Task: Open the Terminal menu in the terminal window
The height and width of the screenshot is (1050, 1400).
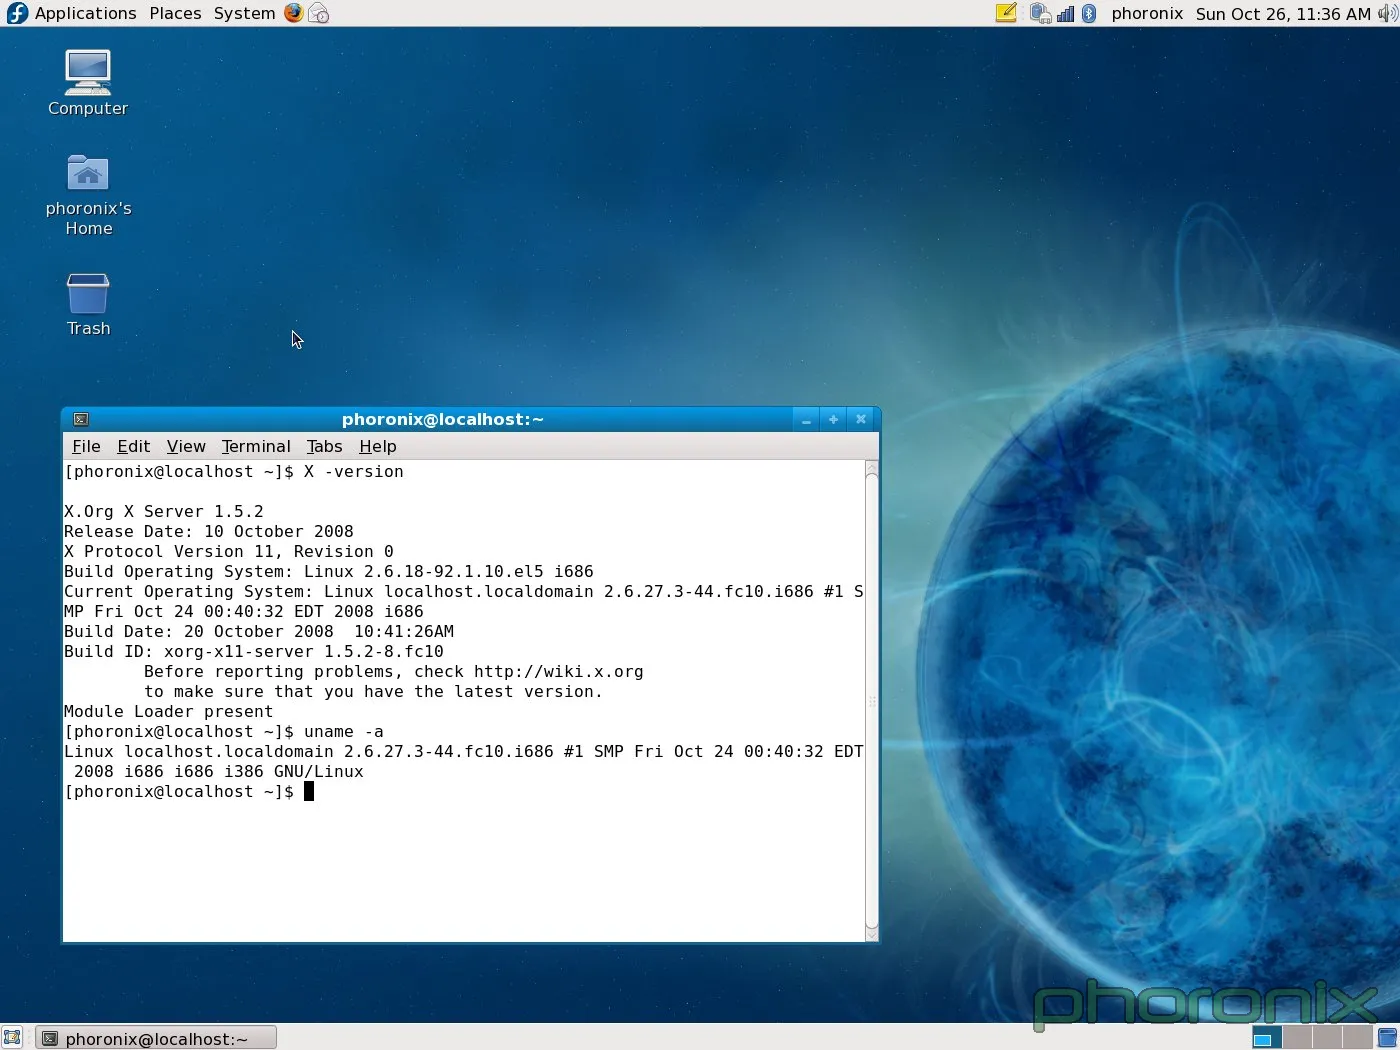Action: coord(256,446)
